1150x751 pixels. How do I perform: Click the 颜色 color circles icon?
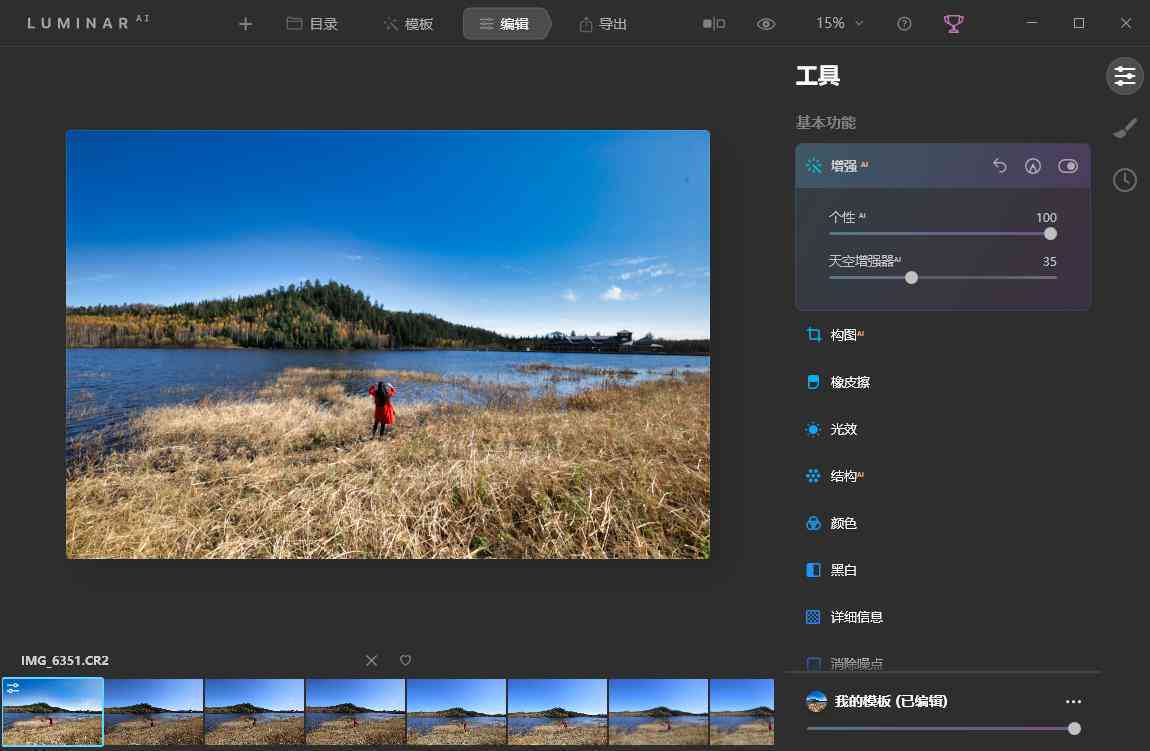point(813,523)
